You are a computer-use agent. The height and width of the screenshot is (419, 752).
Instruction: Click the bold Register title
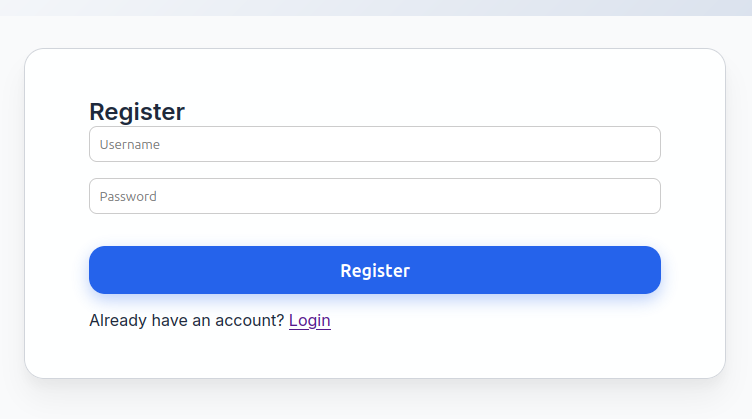tap(137, 112)
